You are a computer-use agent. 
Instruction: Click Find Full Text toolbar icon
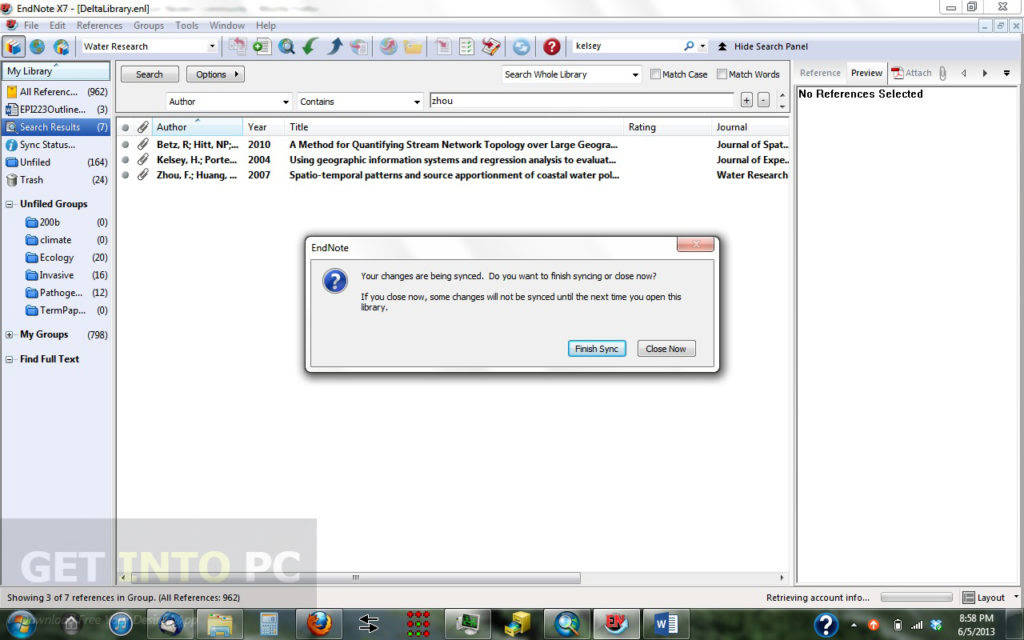pos(359,46)
